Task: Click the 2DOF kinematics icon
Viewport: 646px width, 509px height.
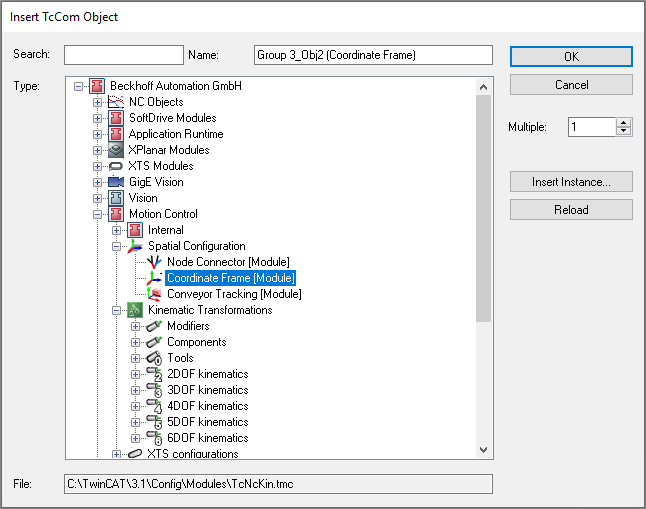Action: coord(154,374)
